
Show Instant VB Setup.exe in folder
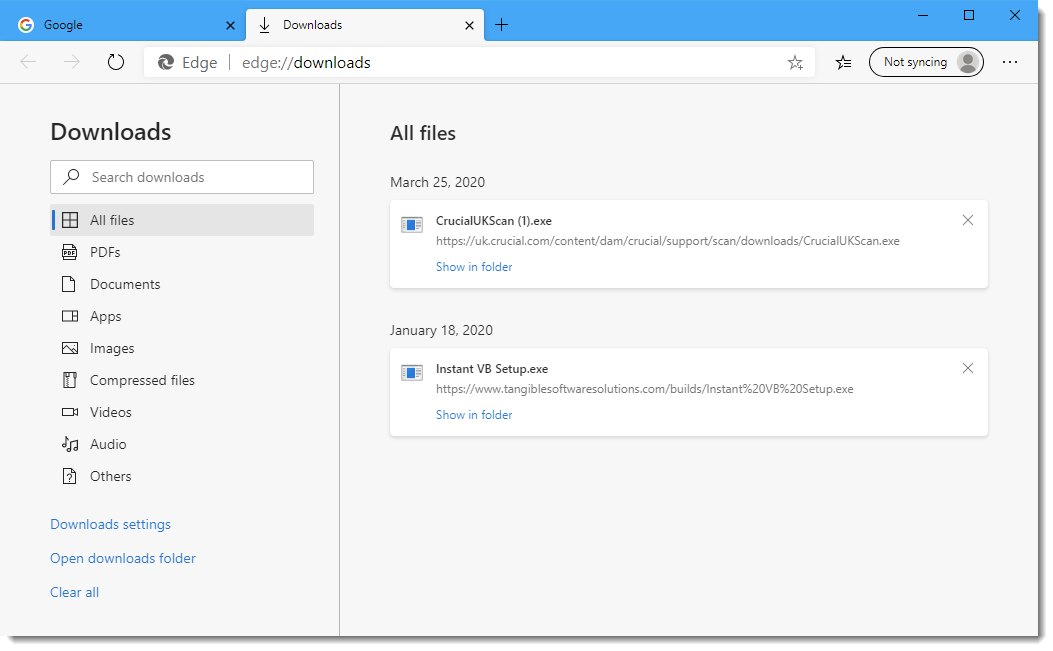click(474, 415)
